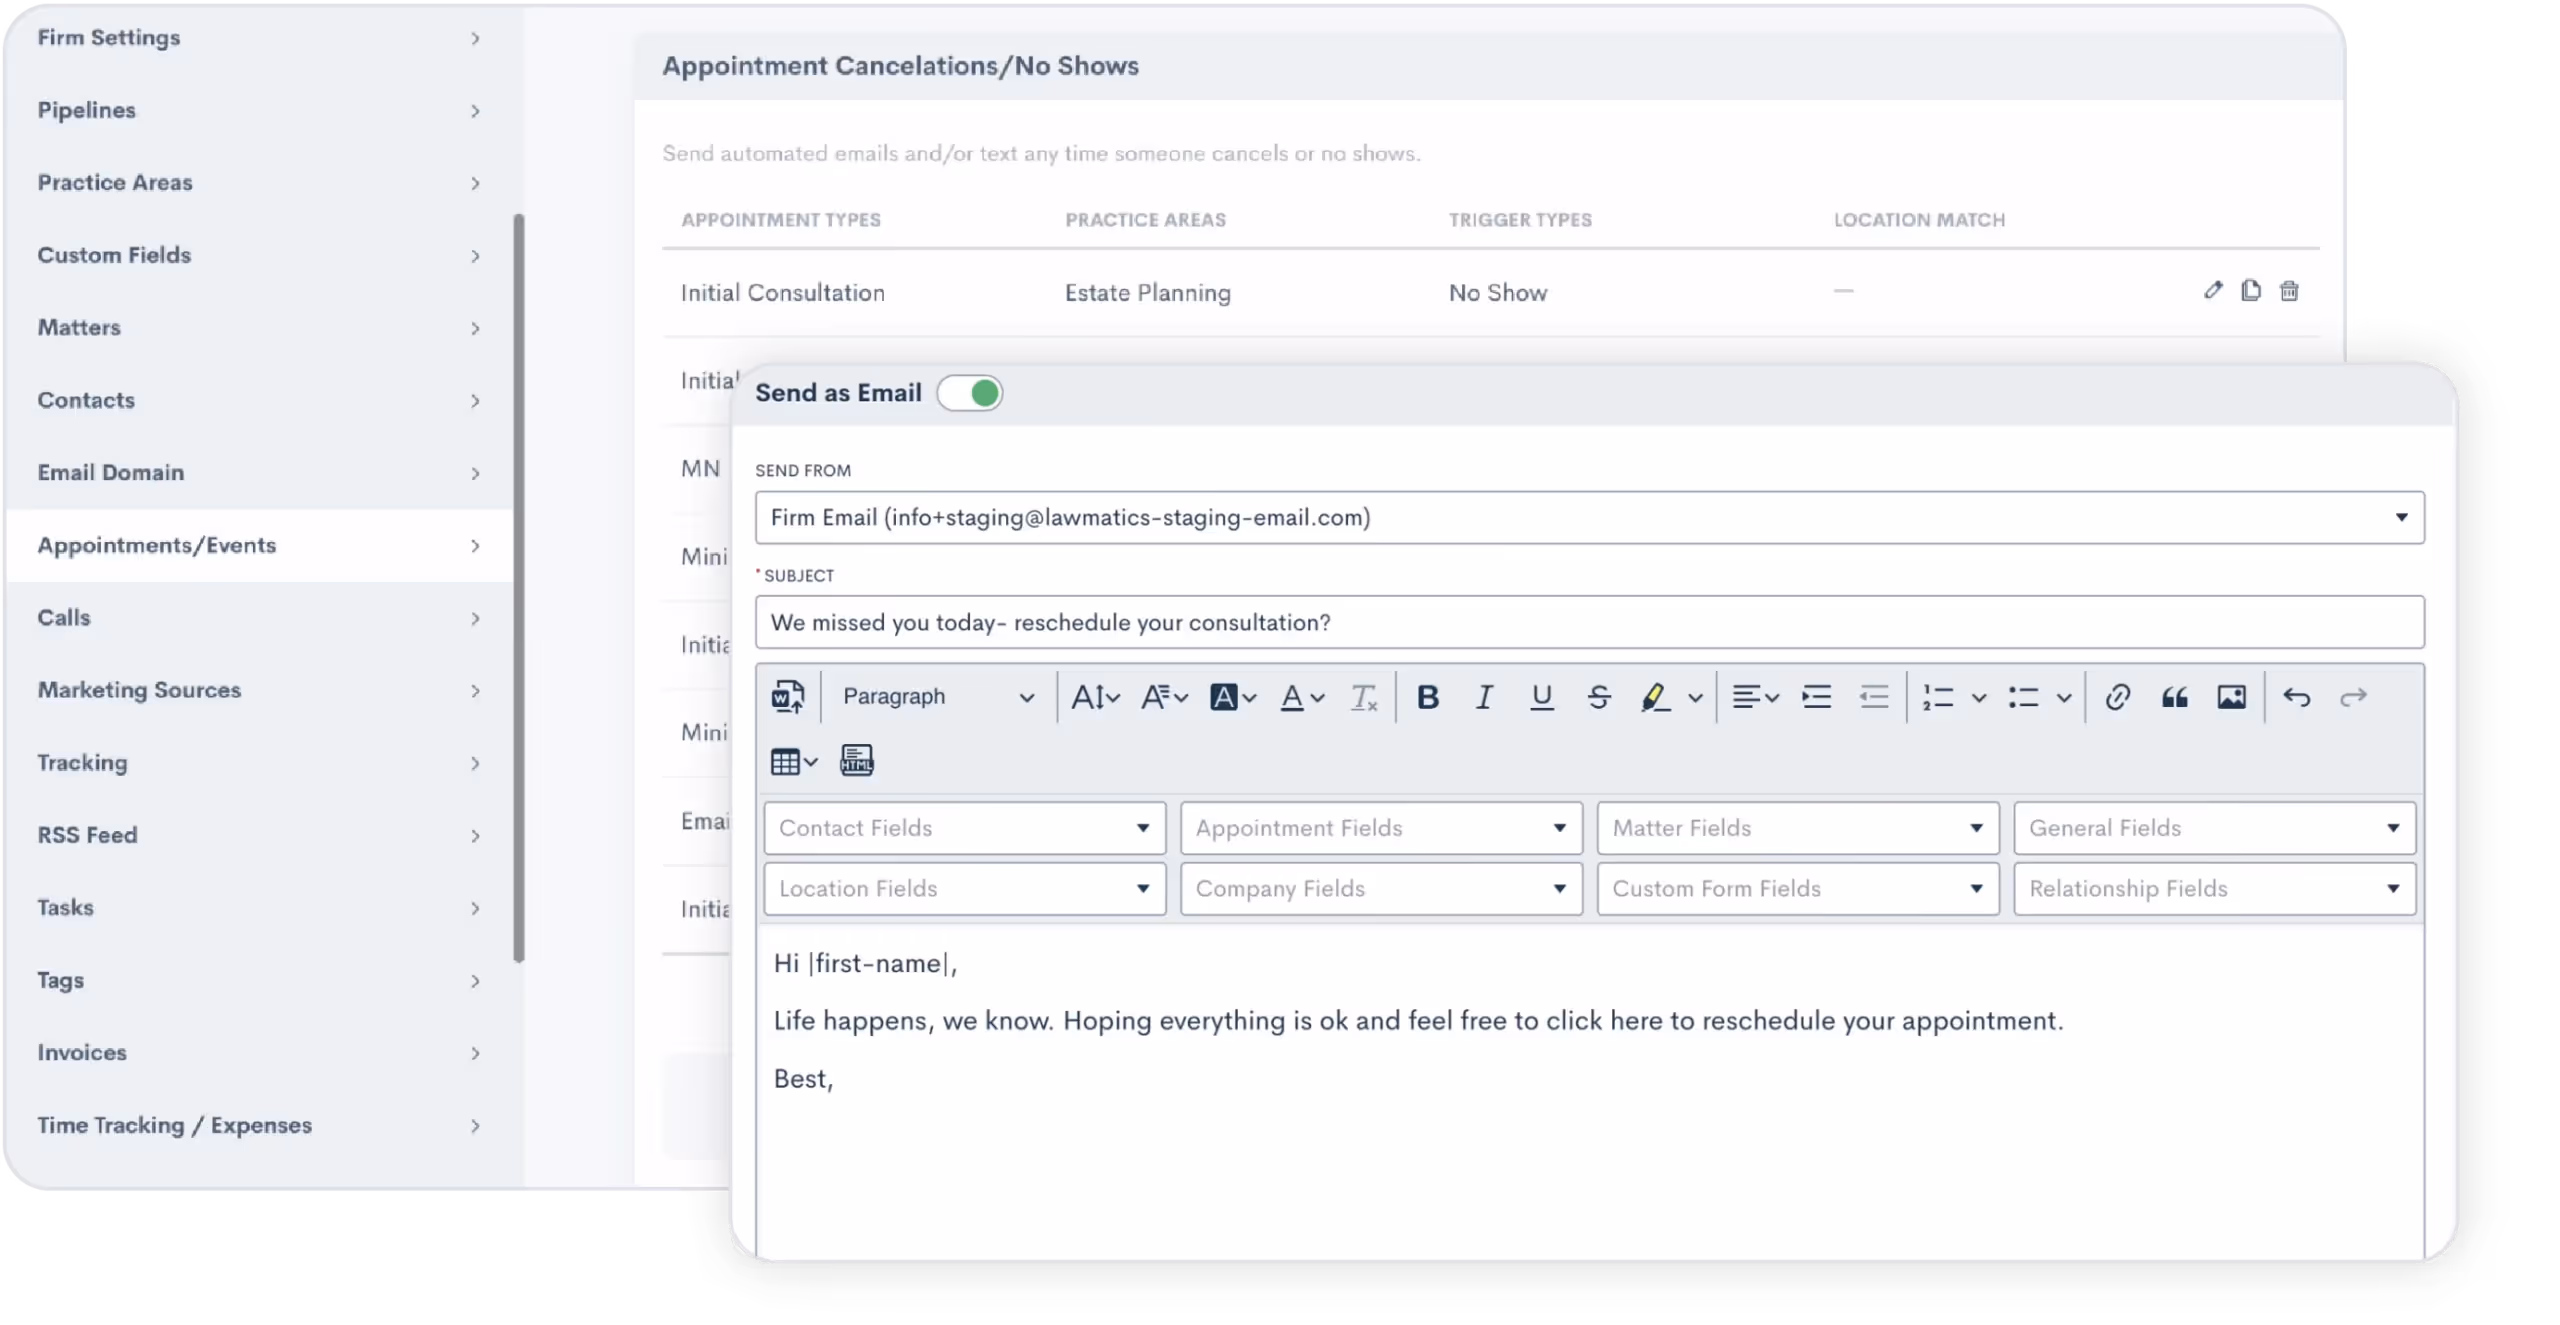Click into the Subject input field
Screen dimensions: 2560x1325
[1589, 623]
